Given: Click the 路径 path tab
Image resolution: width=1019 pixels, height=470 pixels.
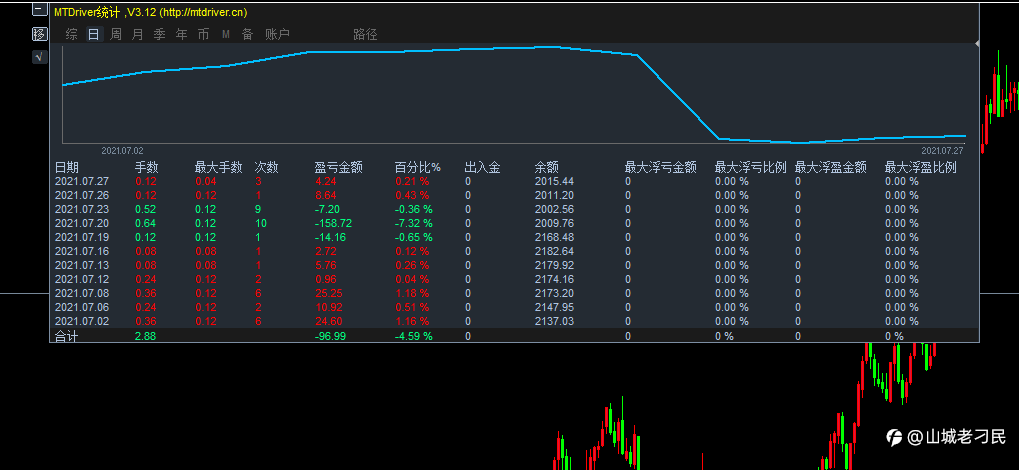Looking at the screenshot, I should pyautogui.click(x=365, y=34).
